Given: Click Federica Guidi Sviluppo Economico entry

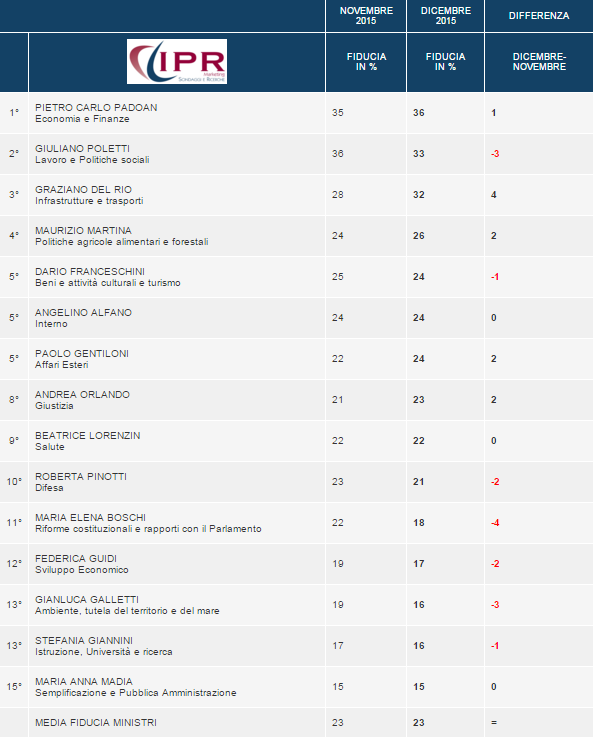Looking at the screenshot, I should 82,564.
